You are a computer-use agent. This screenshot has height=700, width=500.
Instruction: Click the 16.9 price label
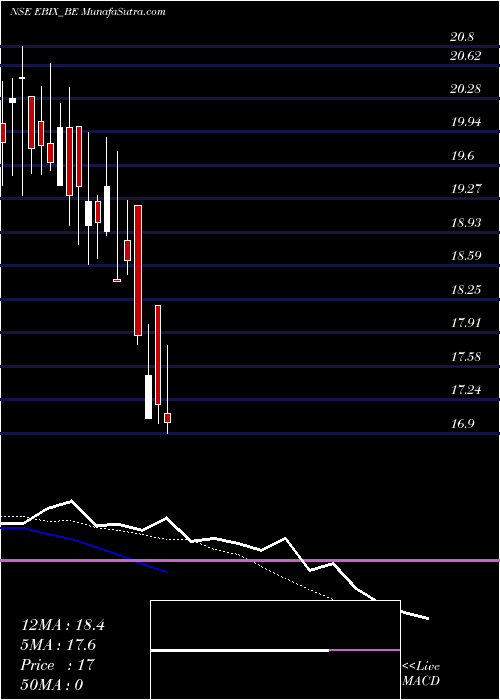click(462, 424)
